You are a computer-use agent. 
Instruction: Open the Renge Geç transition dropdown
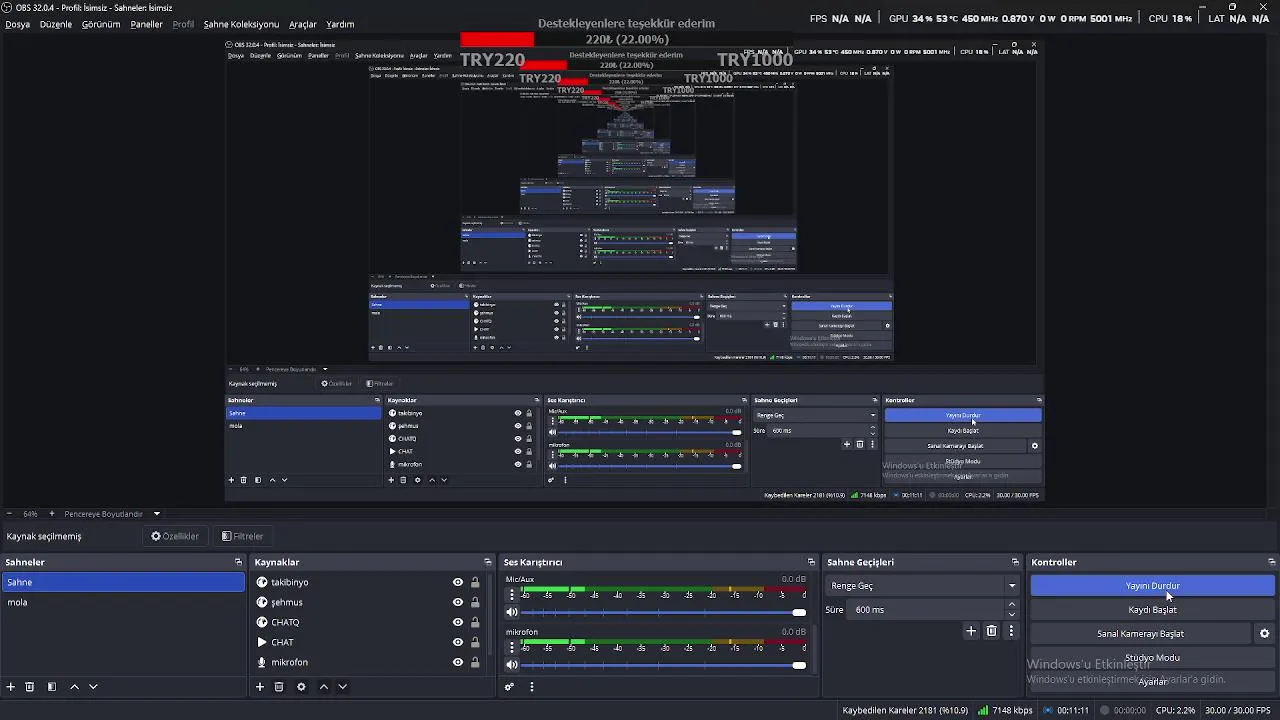[x=922, y=586]
